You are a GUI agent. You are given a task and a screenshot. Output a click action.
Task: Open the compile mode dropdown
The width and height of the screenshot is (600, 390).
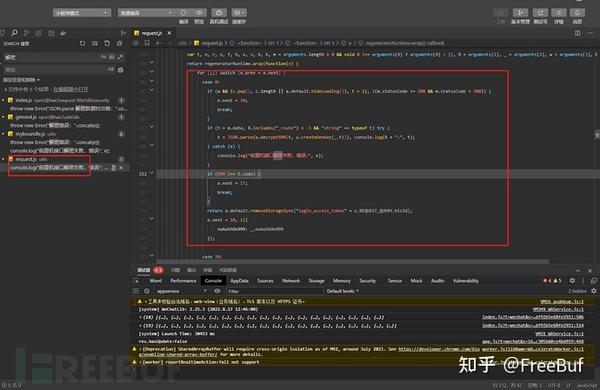pos(147,13)
